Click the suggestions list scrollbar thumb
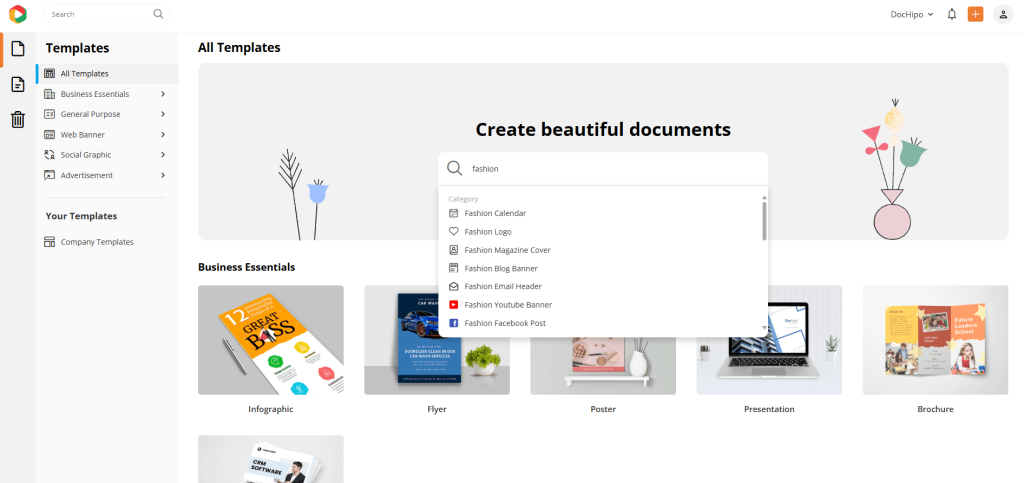This screenshot has height=483, width=1024. pyautogui.click(x=764, y=221)
